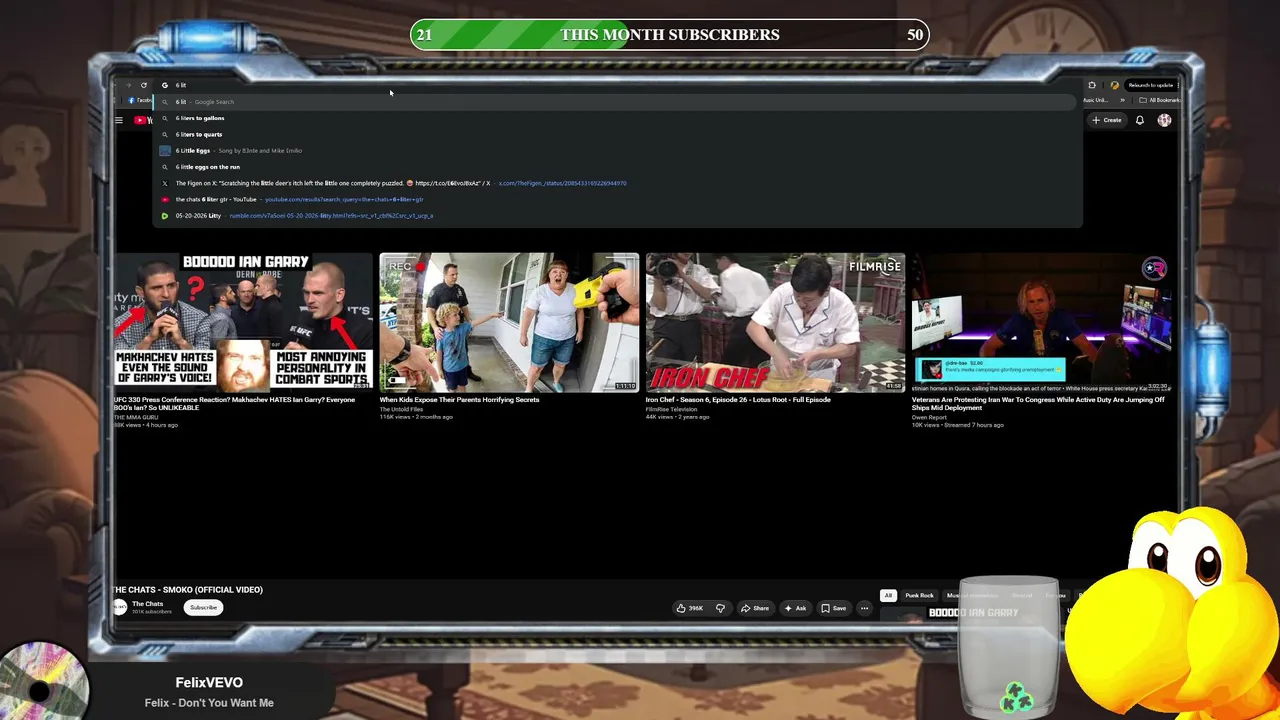Select the Punk Rock filter chip
This screenshot has width=1280, height=720.
(x=919, y=595)
